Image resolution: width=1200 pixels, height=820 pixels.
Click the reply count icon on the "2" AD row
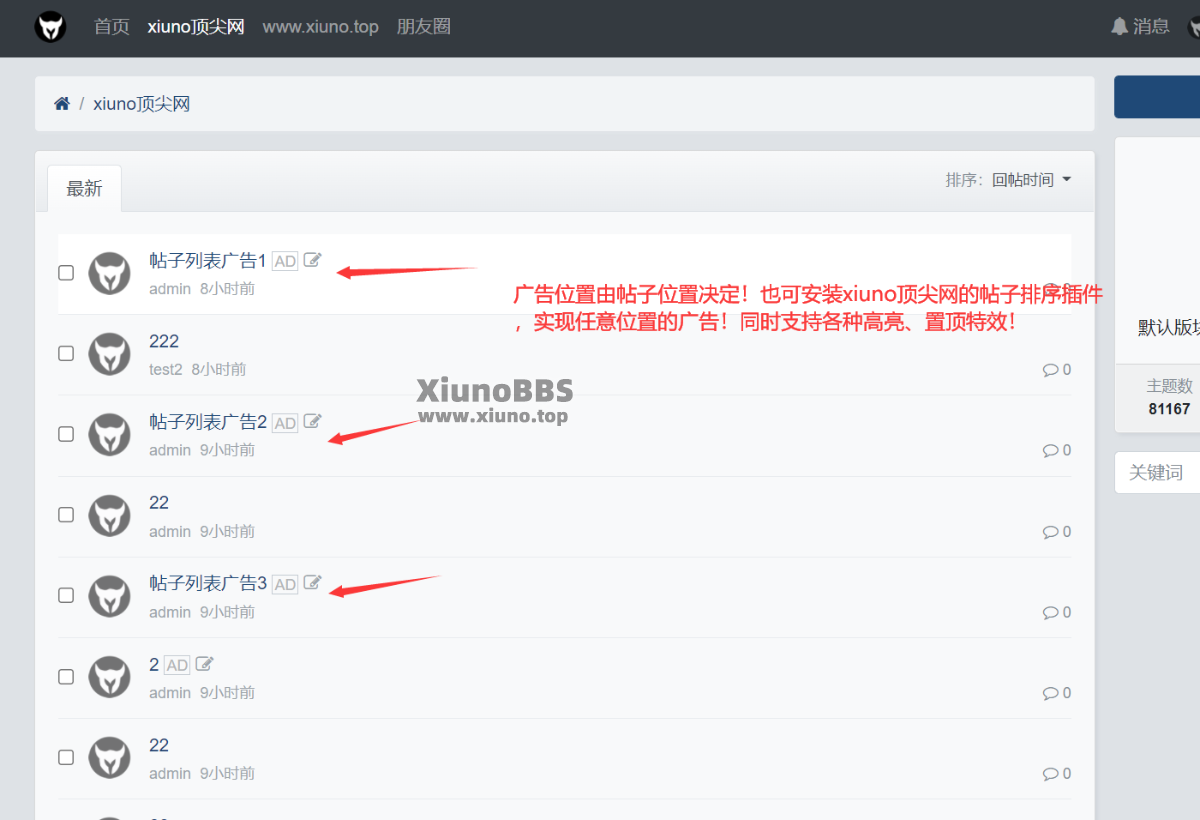point(1051,693)
